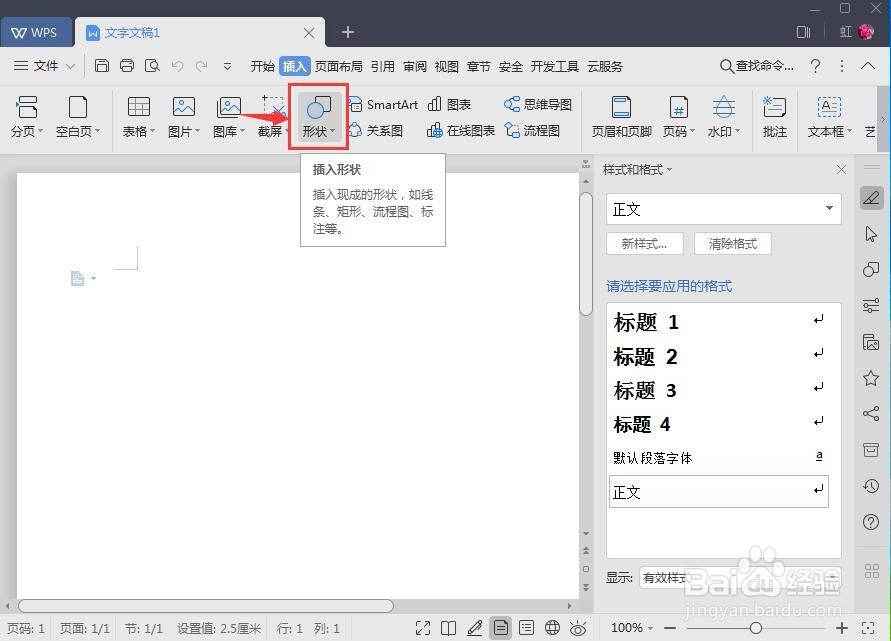Open Print Preview icon

pyautogui.click(x=152, y=66)
